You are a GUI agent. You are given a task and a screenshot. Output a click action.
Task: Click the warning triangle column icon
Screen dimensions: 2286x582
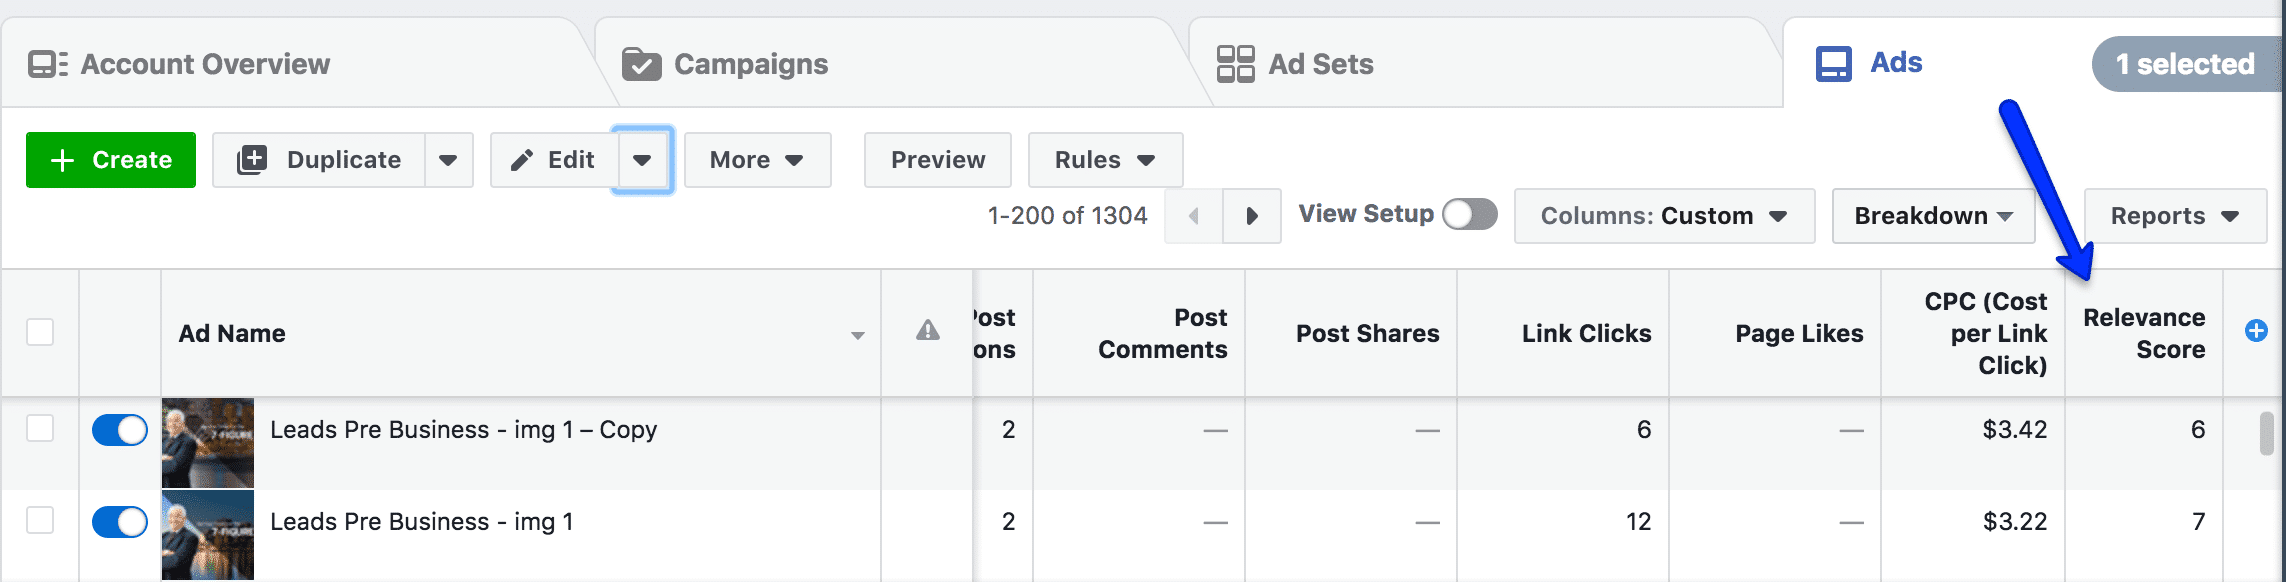(928, 330)
